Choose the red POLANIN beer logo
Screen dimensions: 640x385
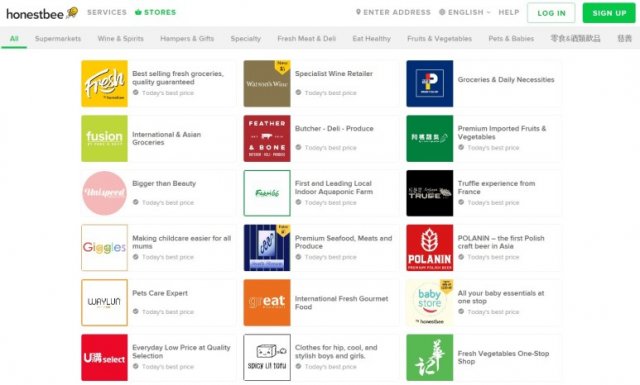(430, 248)
